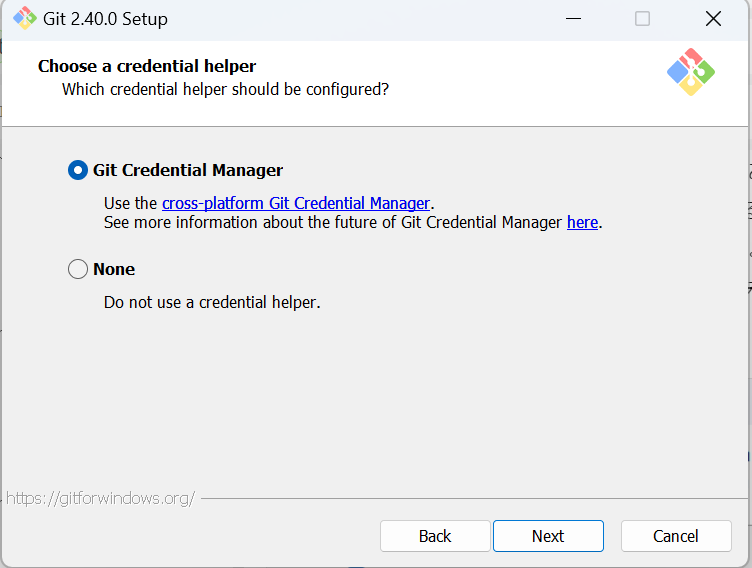
Task: Click the Git icon in the title bar
Action: pyautogui.click(x=24, y=19)
